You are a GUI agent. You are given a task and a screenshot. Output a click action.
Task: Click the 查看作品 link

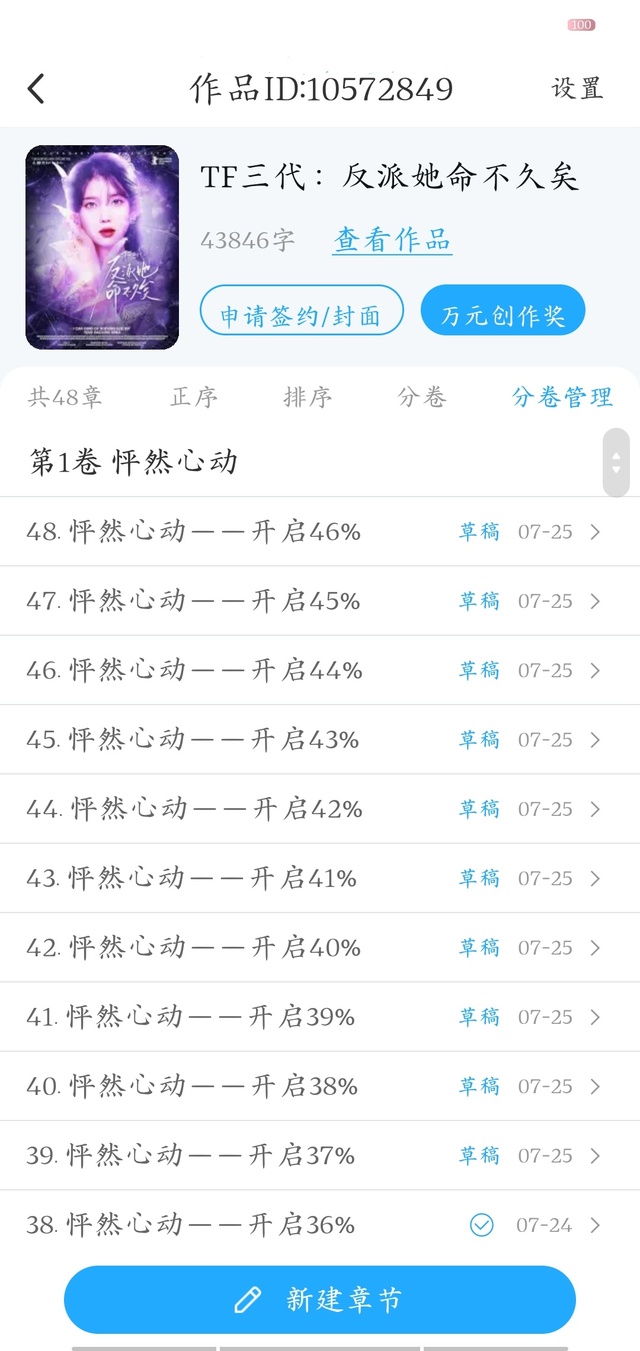(392, 240)
